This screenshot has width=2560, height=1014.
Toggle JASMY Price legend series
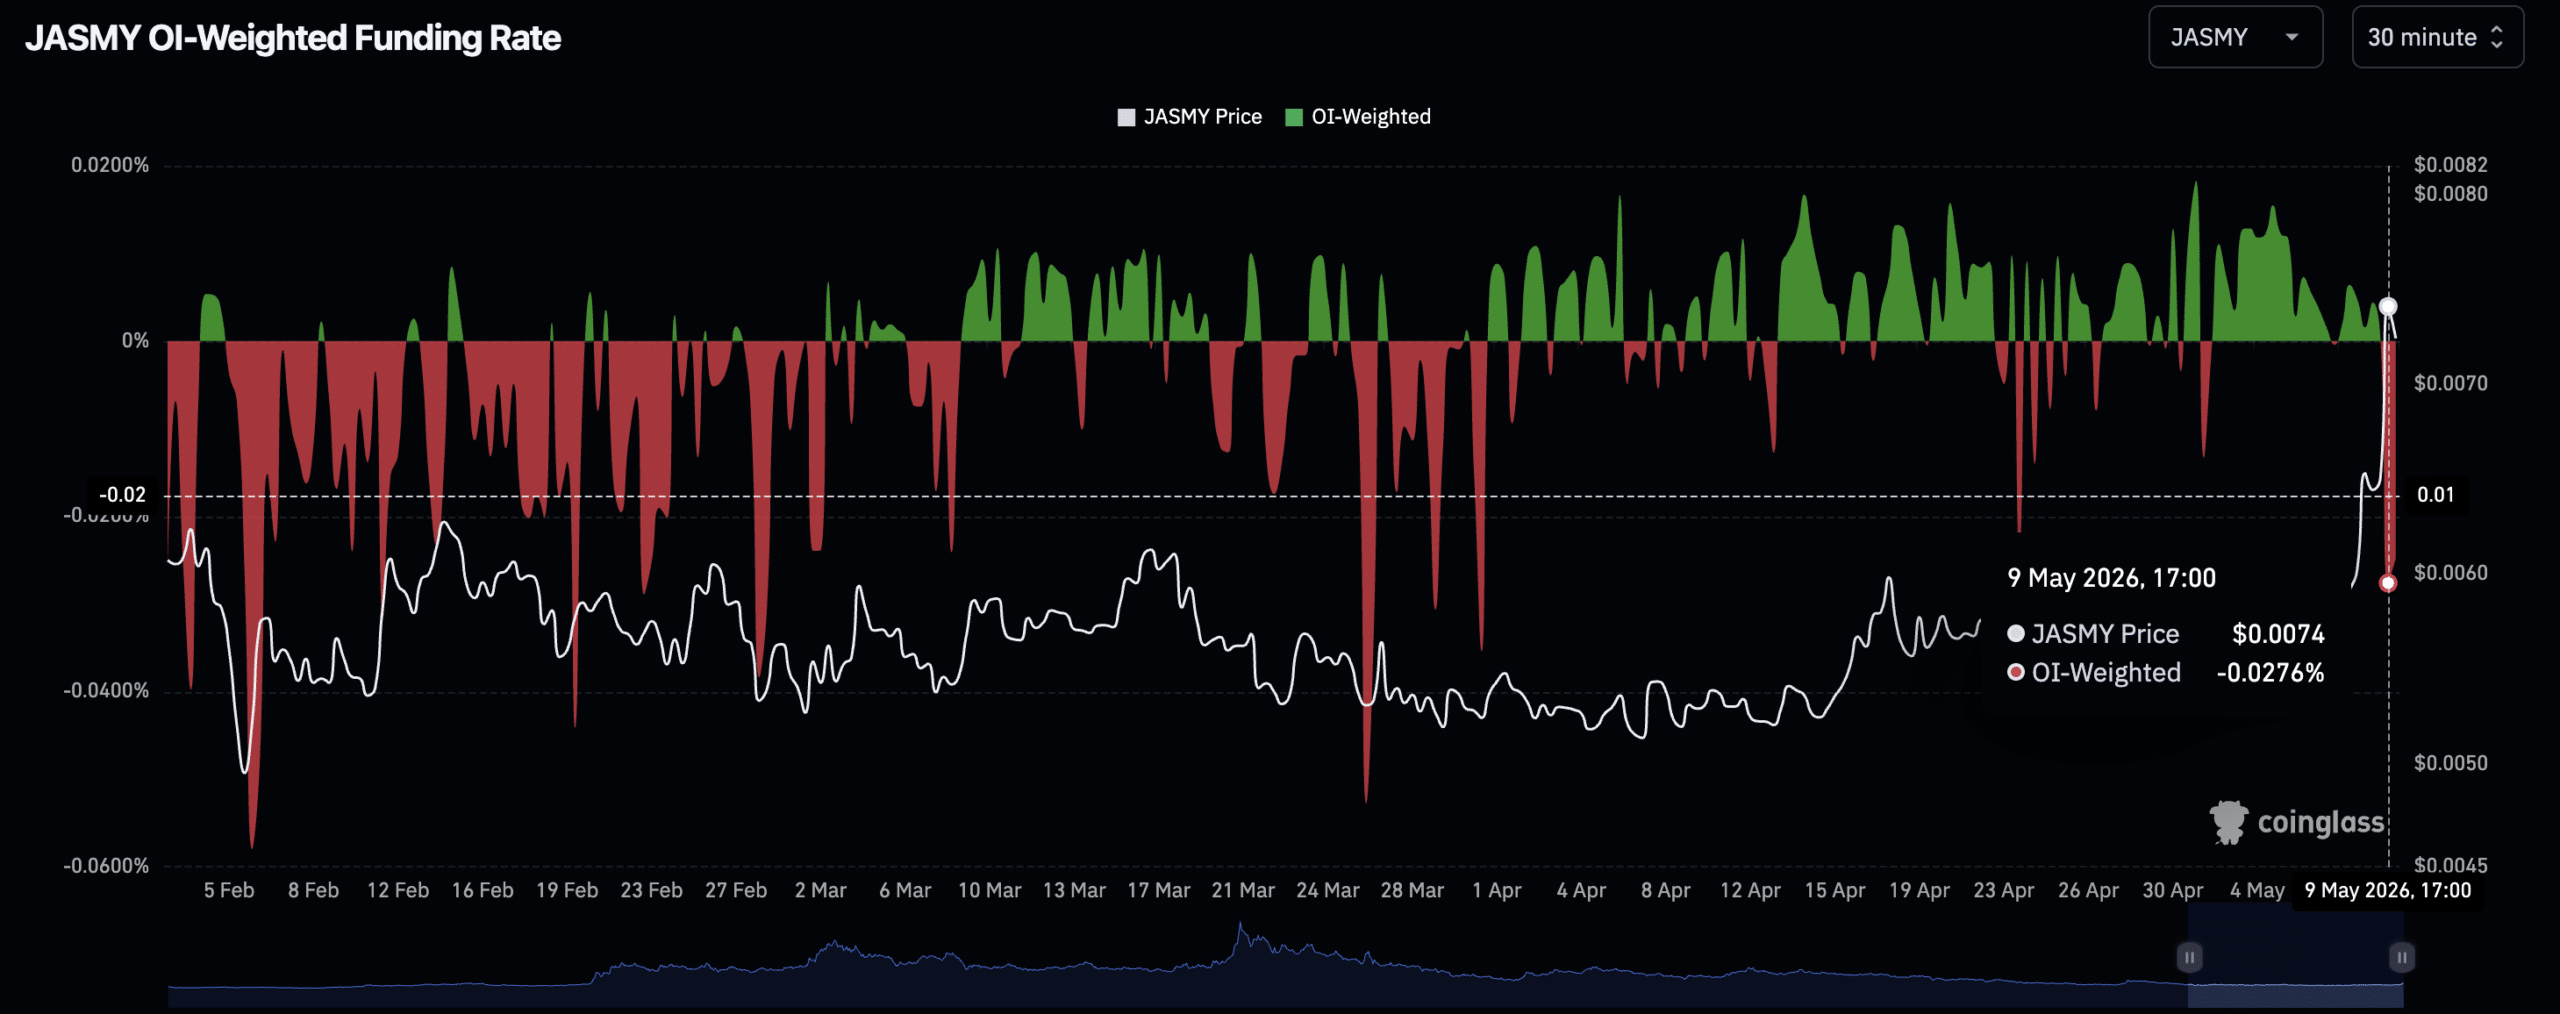pos(1189,117)
